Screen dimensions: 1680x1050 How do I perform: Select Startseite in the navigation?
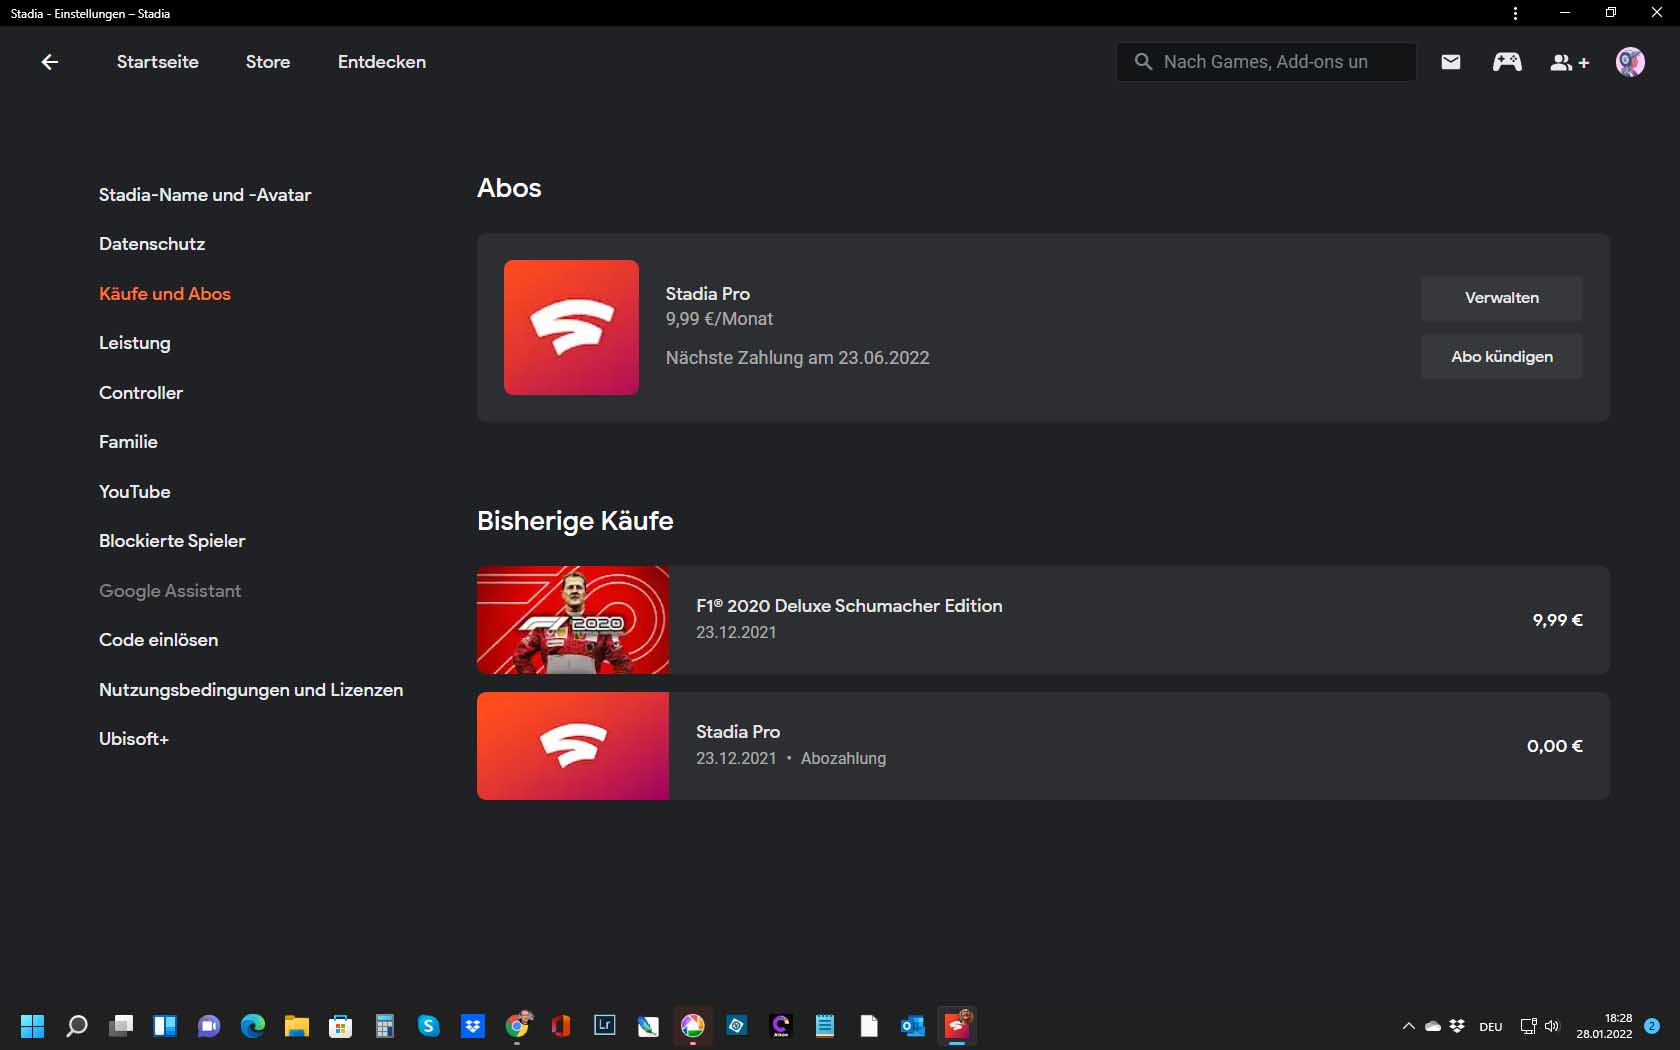pyautogui.click(x=156, y=61)
